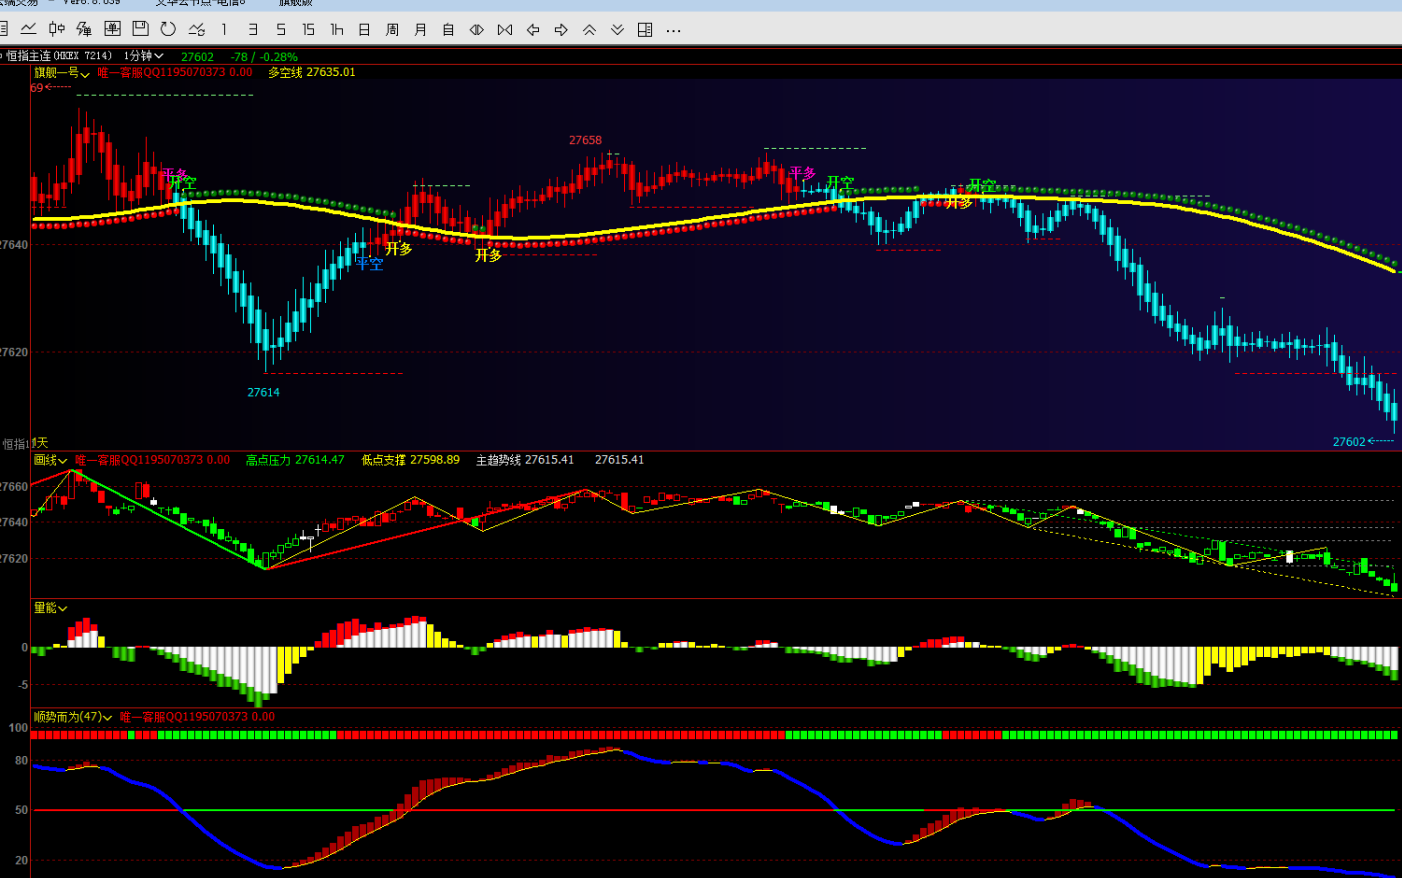
Task: Switch to 5-minute period button
Action: (x=281, y=29)
